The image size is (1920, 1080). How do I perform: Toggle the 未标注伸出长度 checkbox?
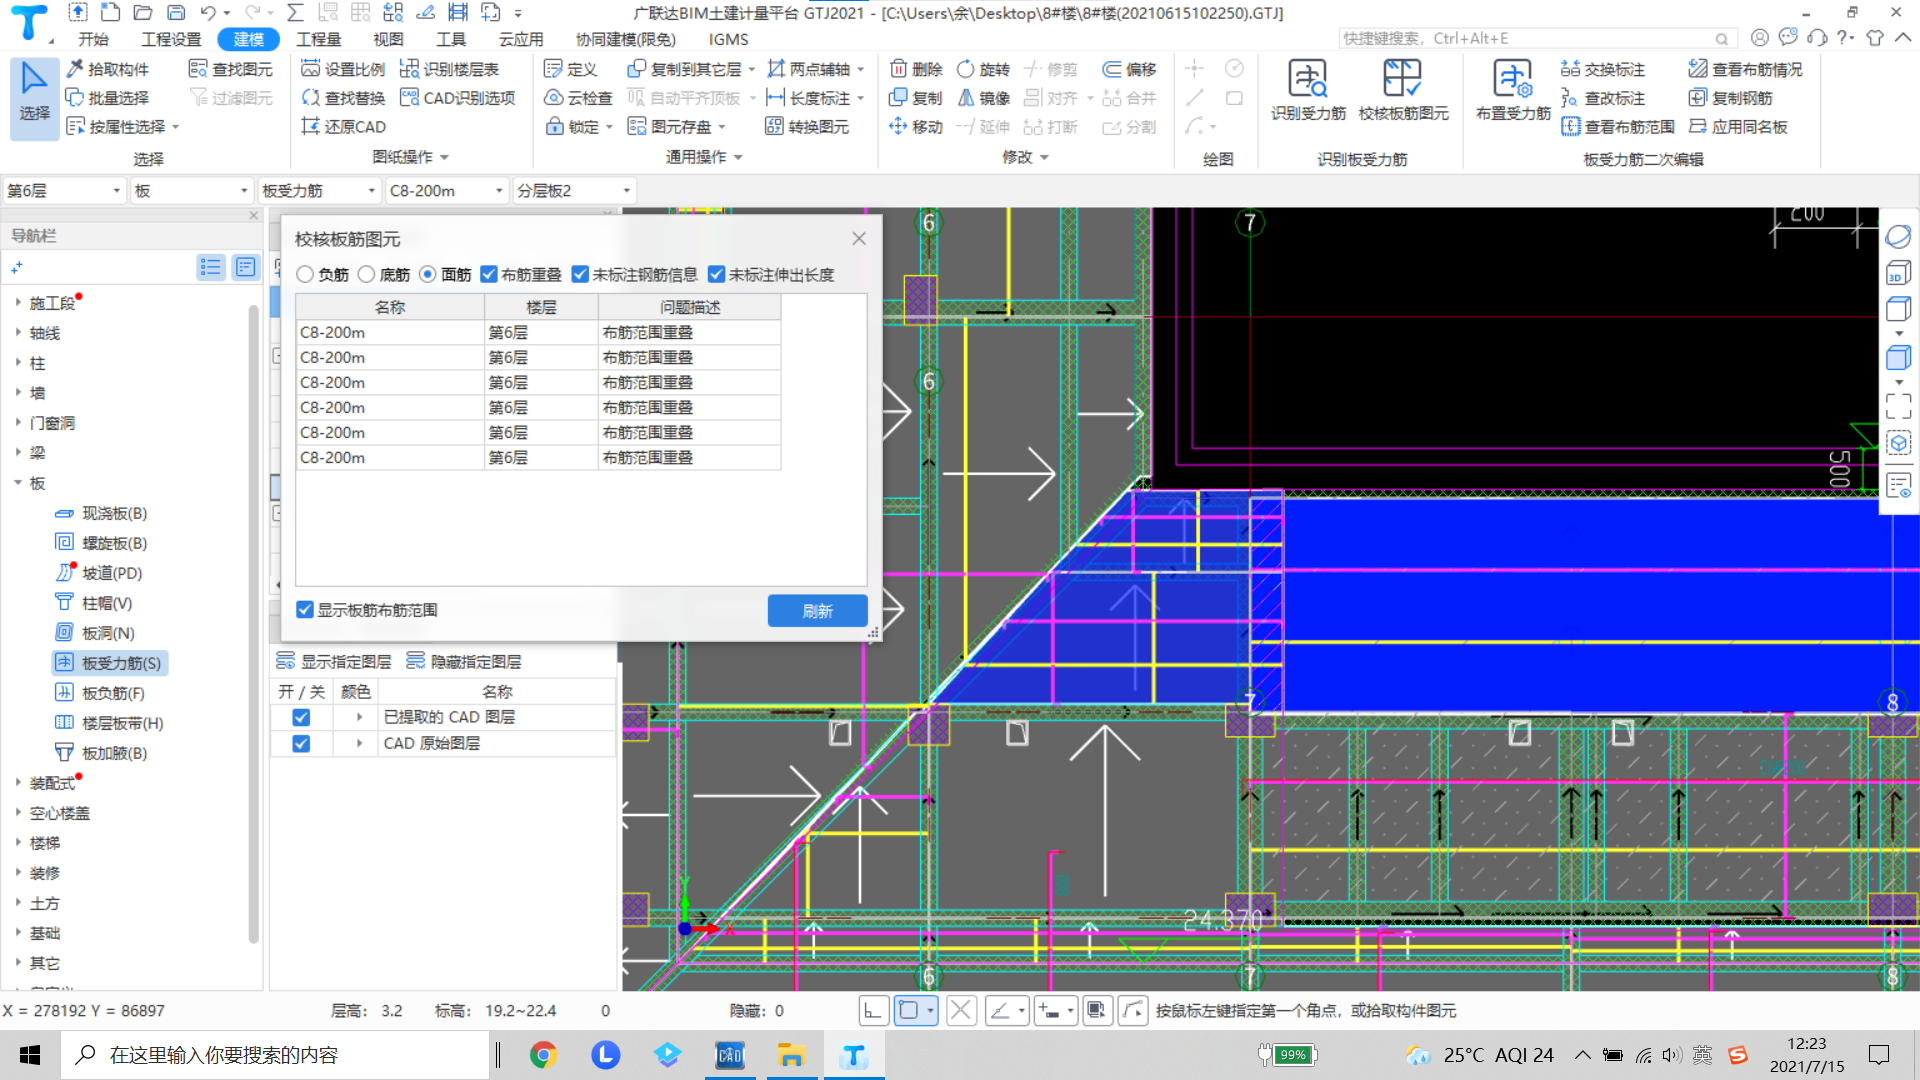716,274
